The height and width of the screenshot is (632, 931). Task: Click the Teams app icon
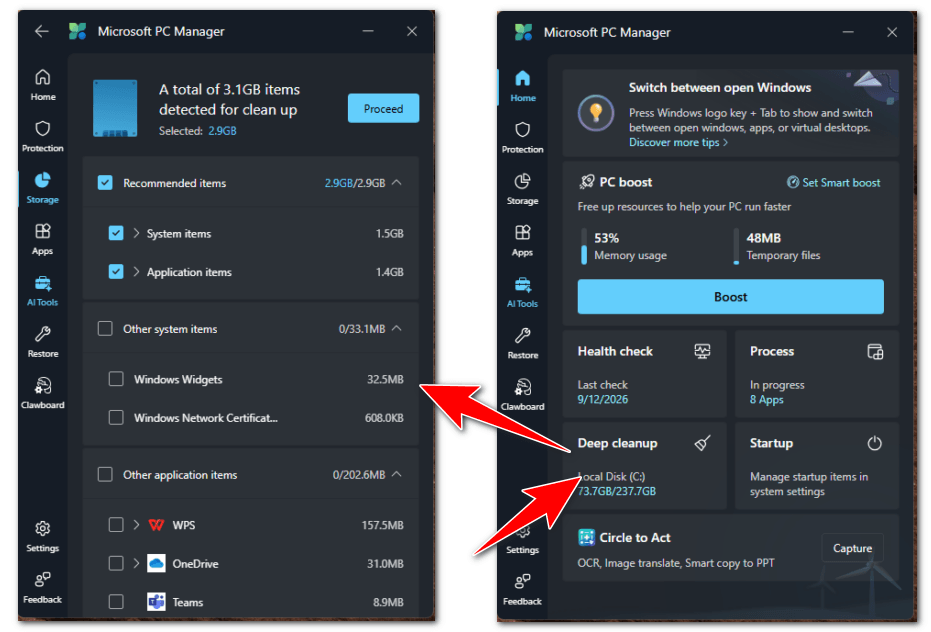coord(156,602)
